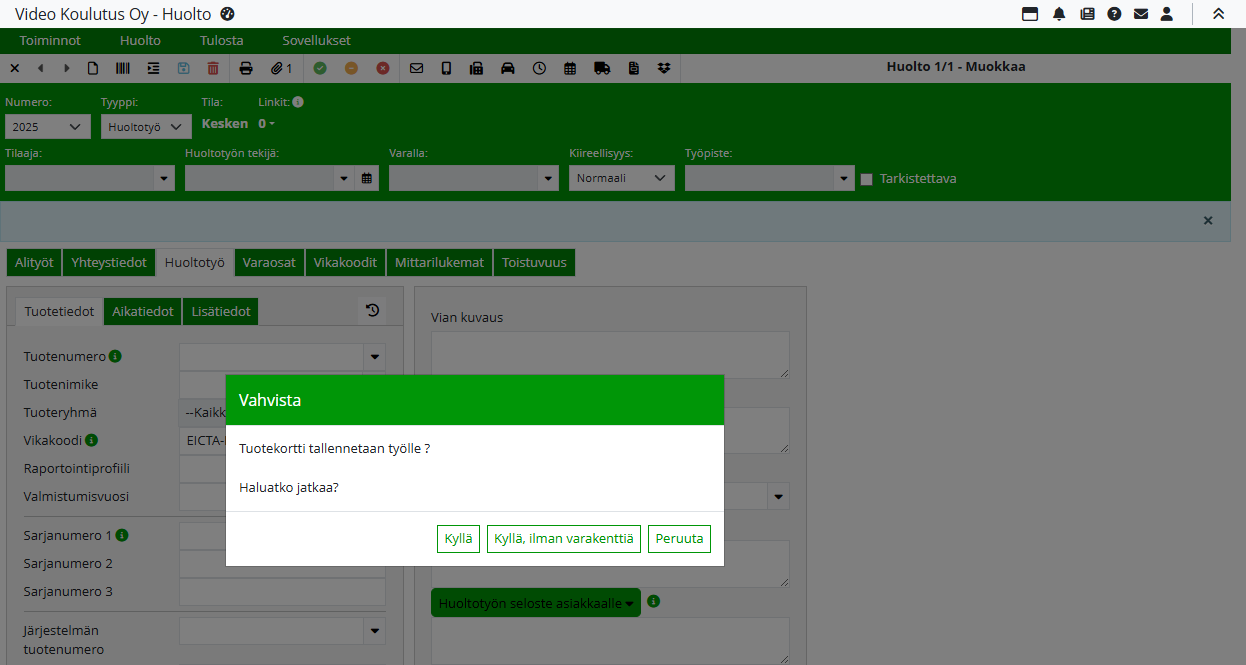Screen dimensions: 1246x665
Task: Open the Tulosta menu
Action: [221, 41]
